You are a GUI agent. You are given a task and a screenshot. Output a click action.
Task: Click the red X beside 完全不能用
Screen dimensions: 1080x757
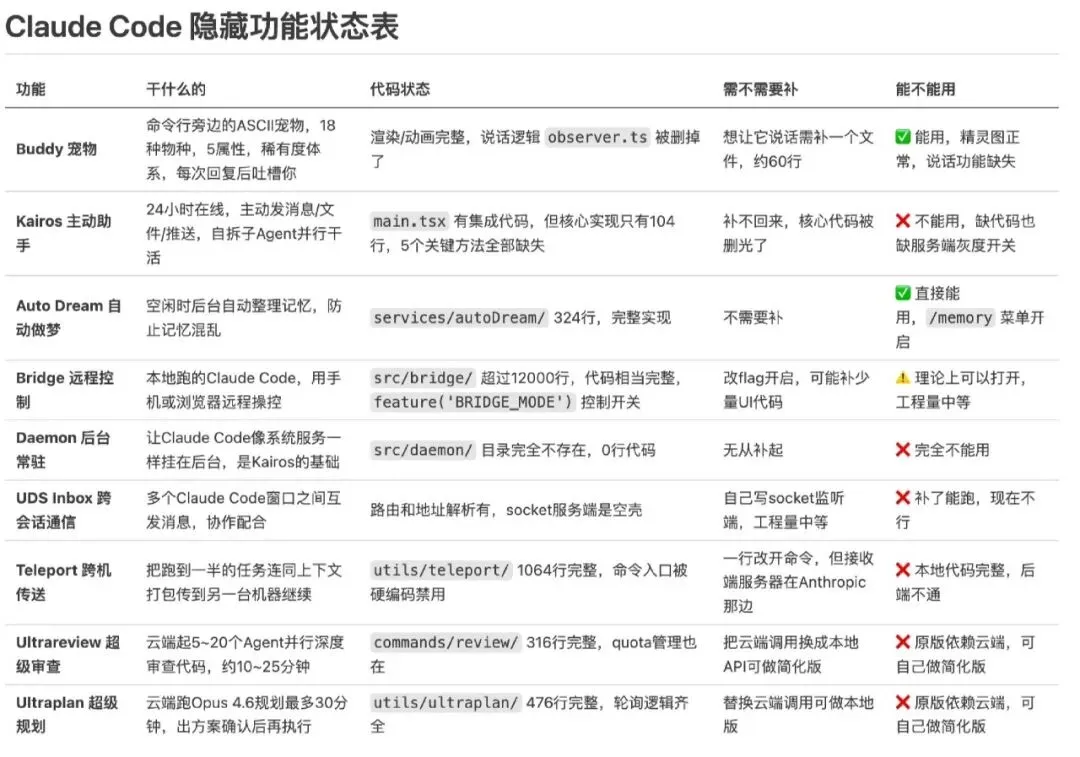(902, 450)
